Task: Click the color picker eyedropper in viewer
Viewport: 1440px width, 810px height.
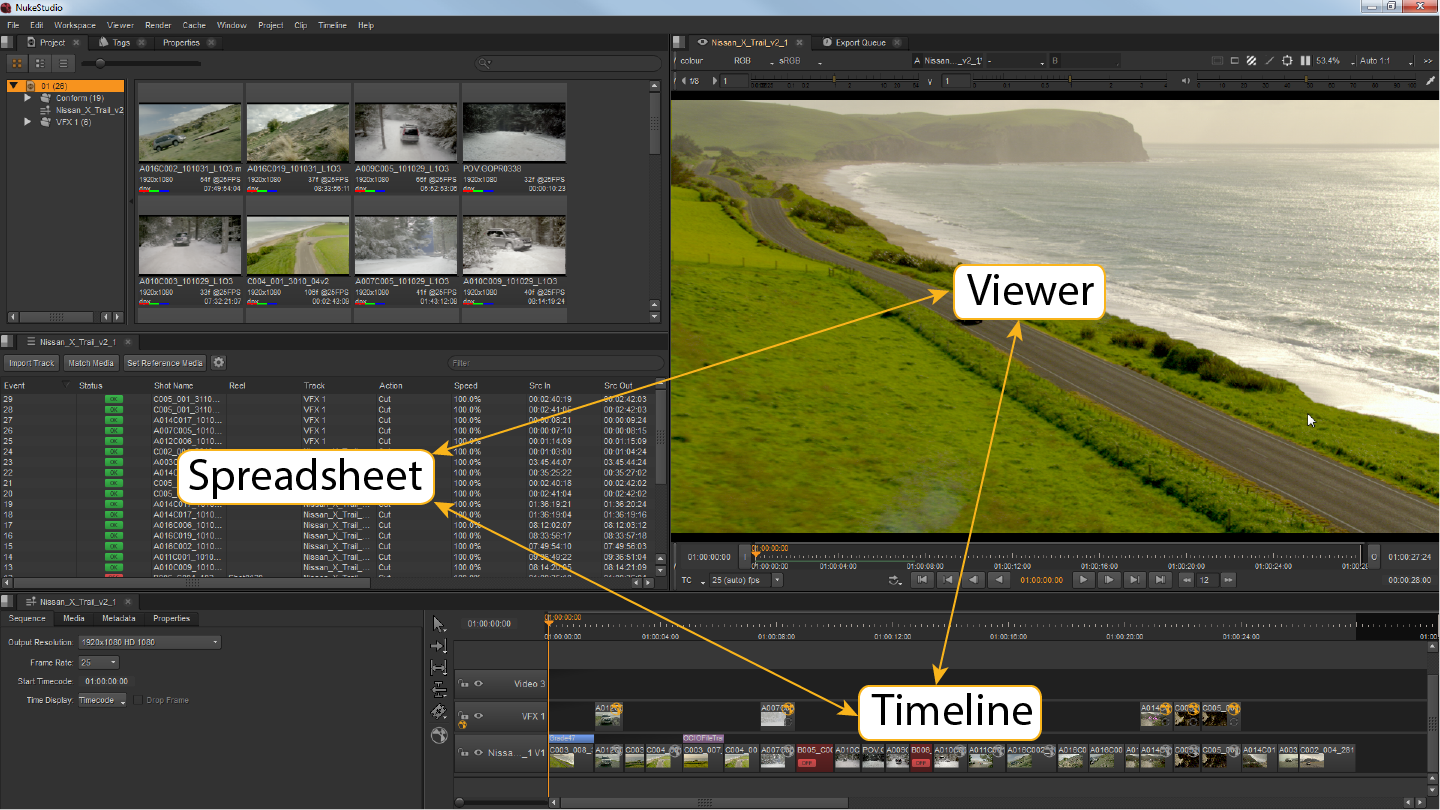Action: coord(1430,81)
